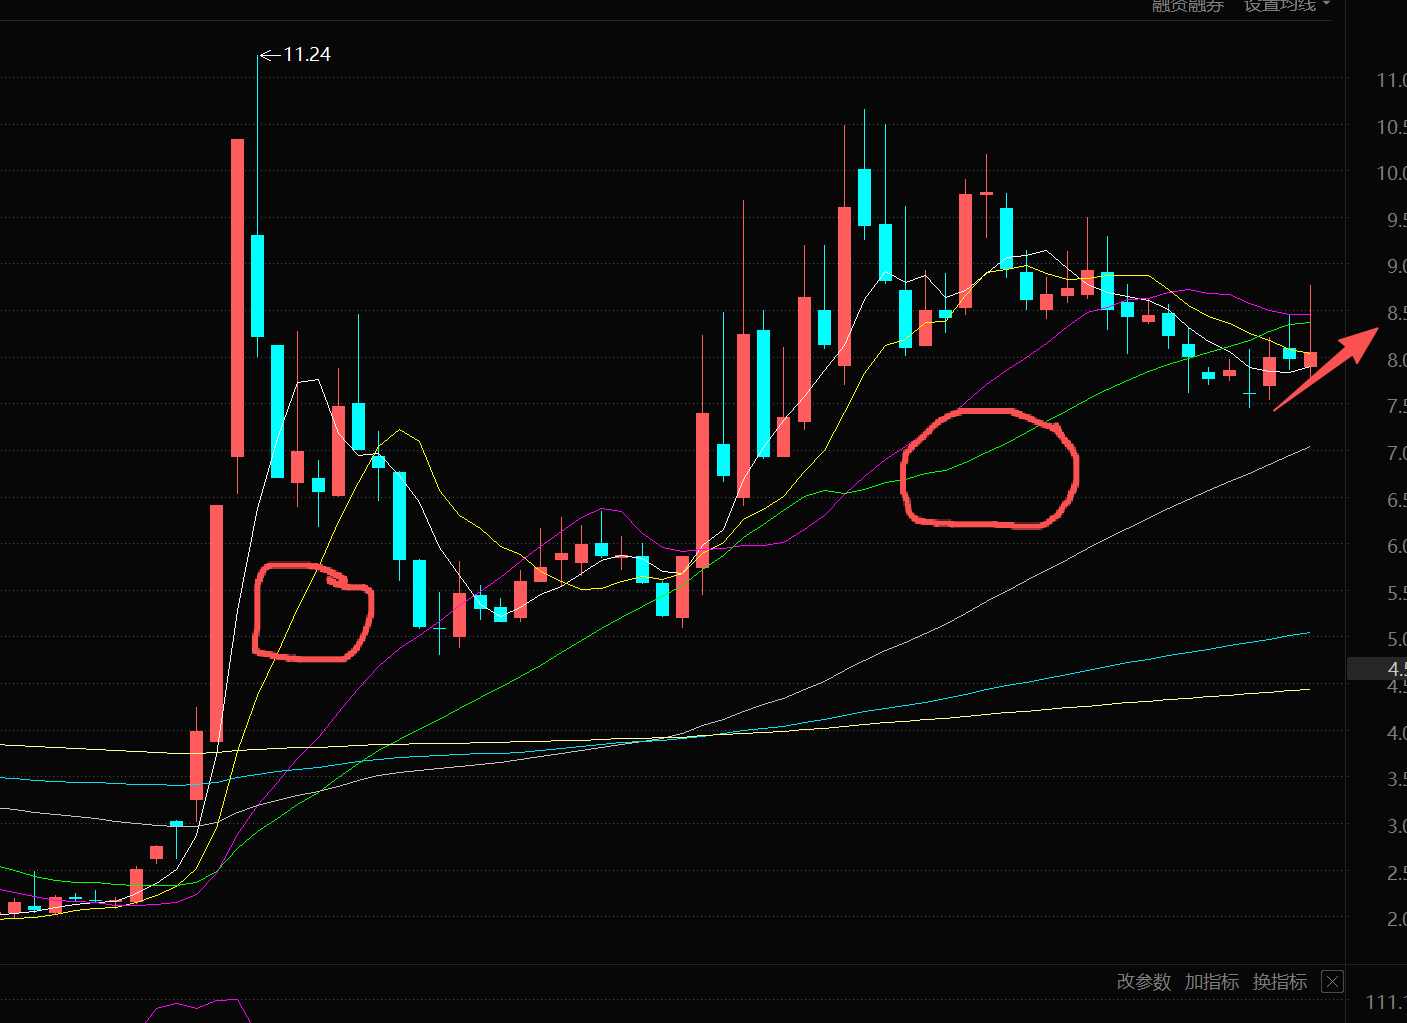Click the 融资融券 margin trading link
1407x1023 pixels.
coord(1188,5)
